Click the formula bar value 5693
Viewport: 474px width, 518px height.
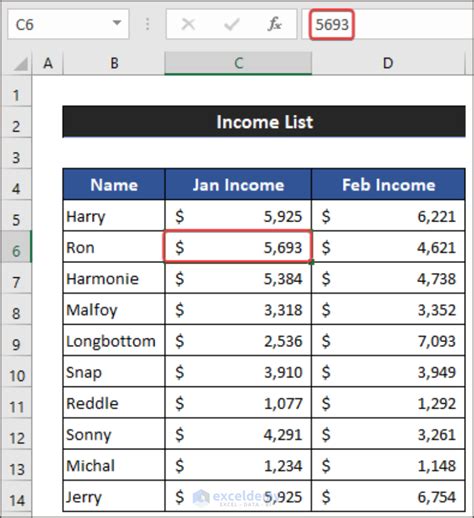click(x=332, y=24)
